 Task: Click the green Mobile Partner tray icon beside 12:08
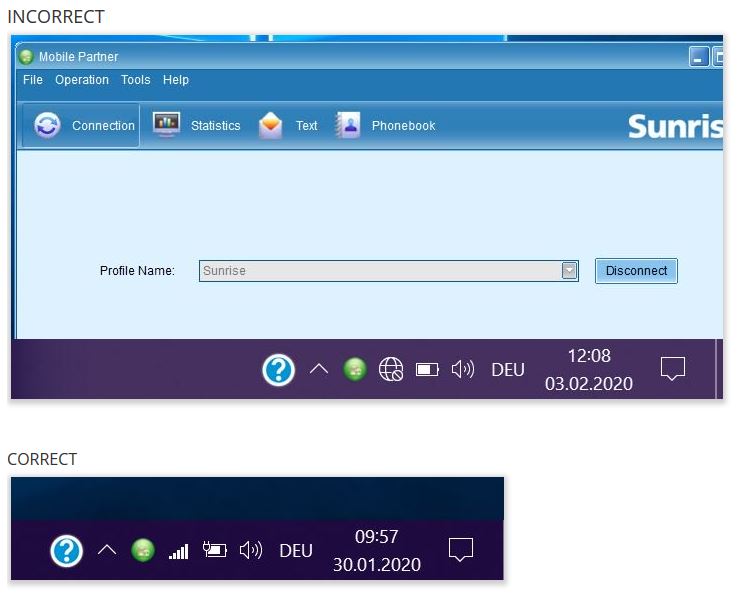pos(355,370)
